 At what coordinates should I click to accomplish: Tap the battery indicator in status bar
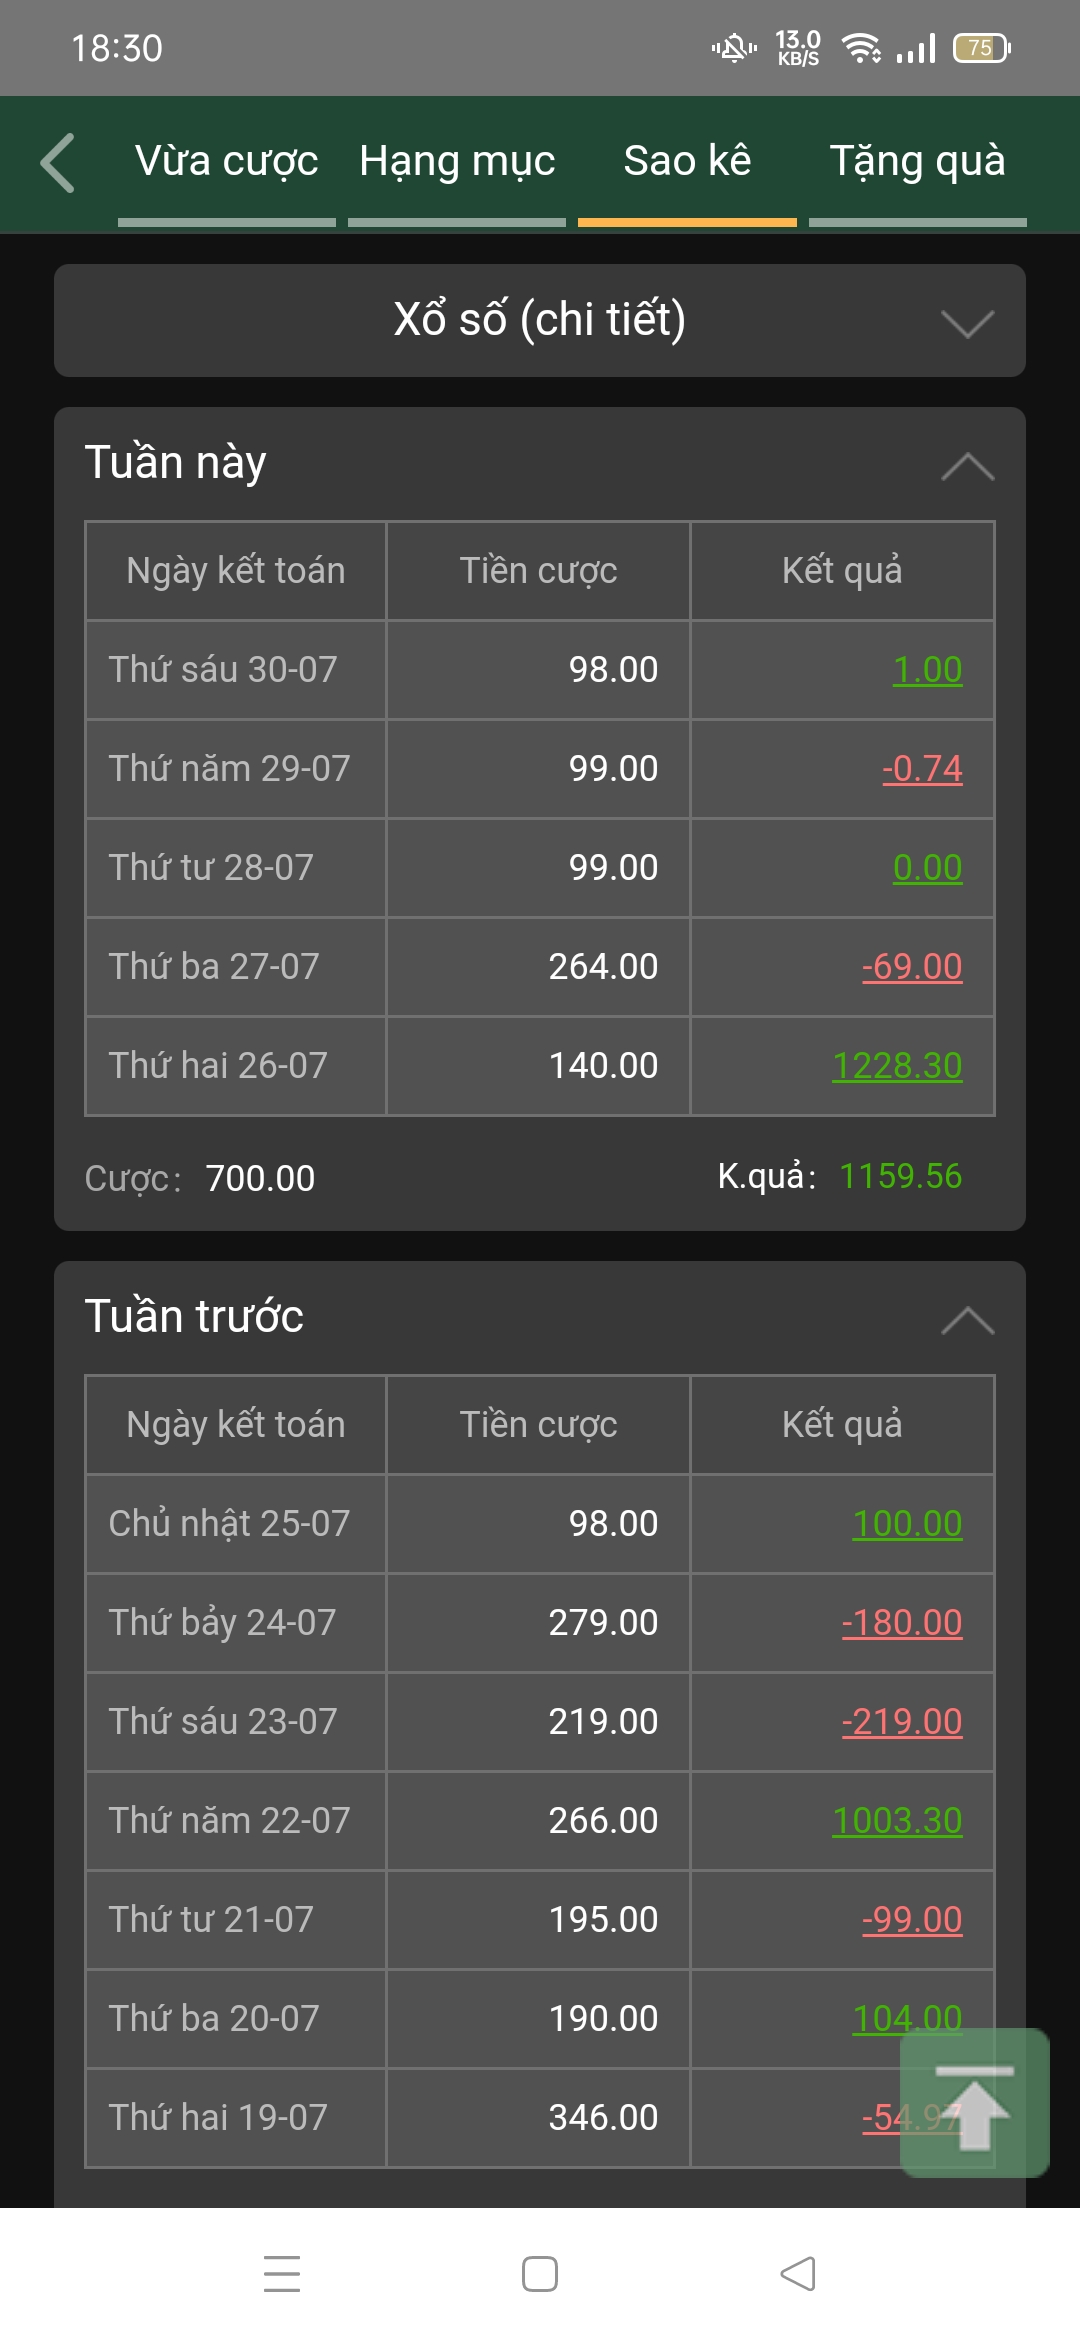click(x=982, y=48)
